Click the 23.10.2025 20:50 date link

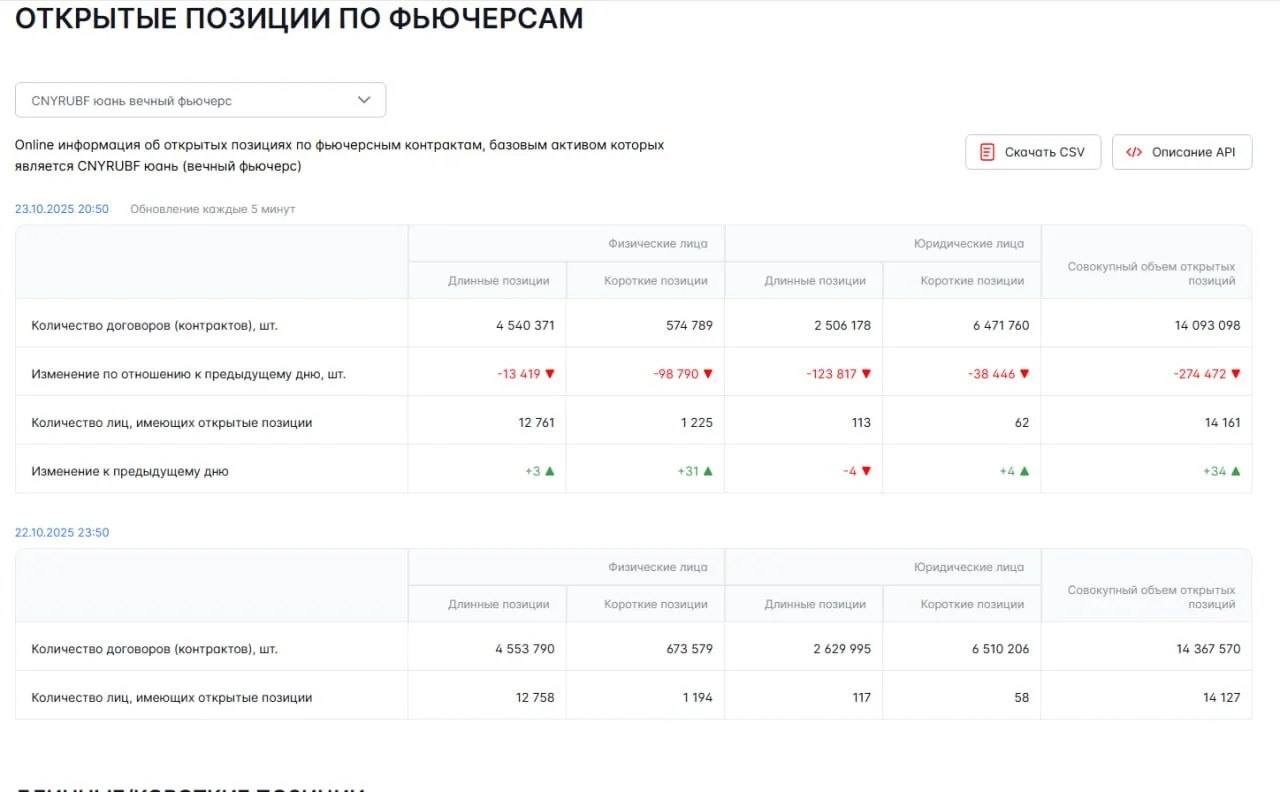tap(62, 209)
